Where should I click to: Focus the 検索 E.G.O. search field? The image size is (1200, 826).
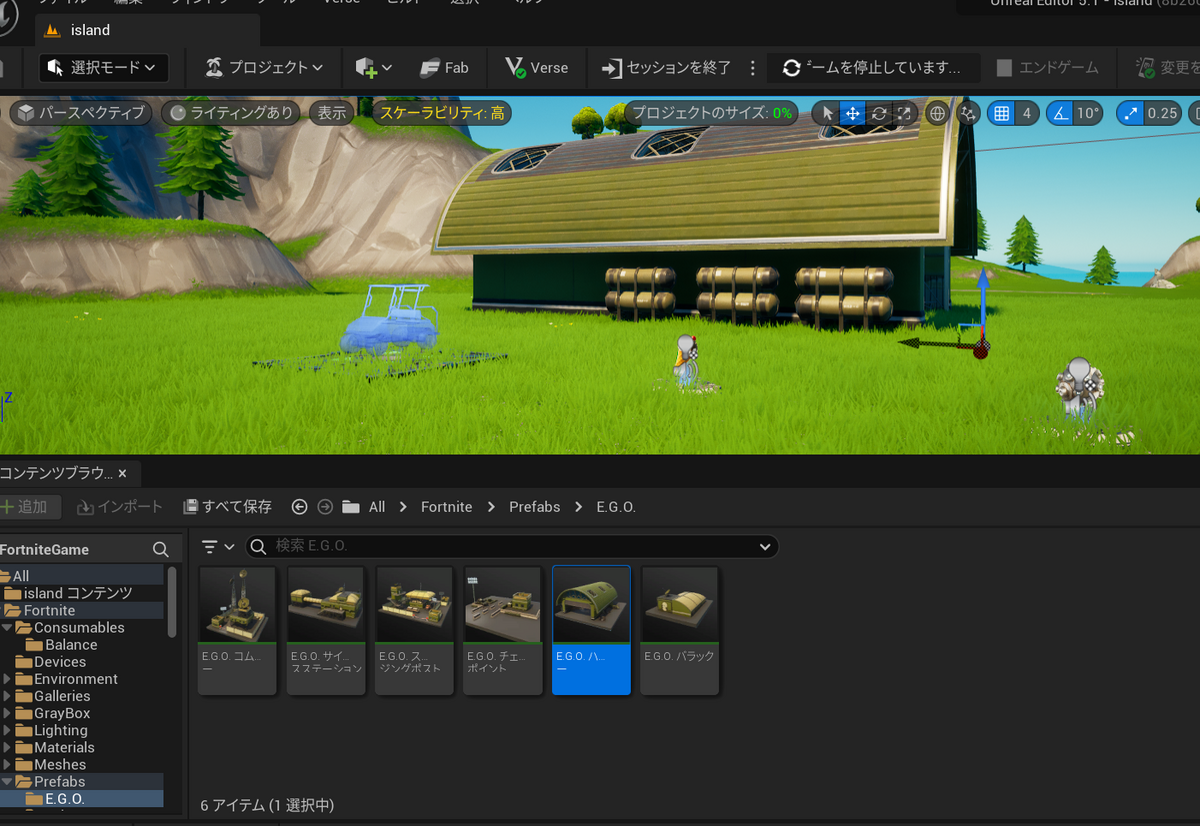pos(512,546)
